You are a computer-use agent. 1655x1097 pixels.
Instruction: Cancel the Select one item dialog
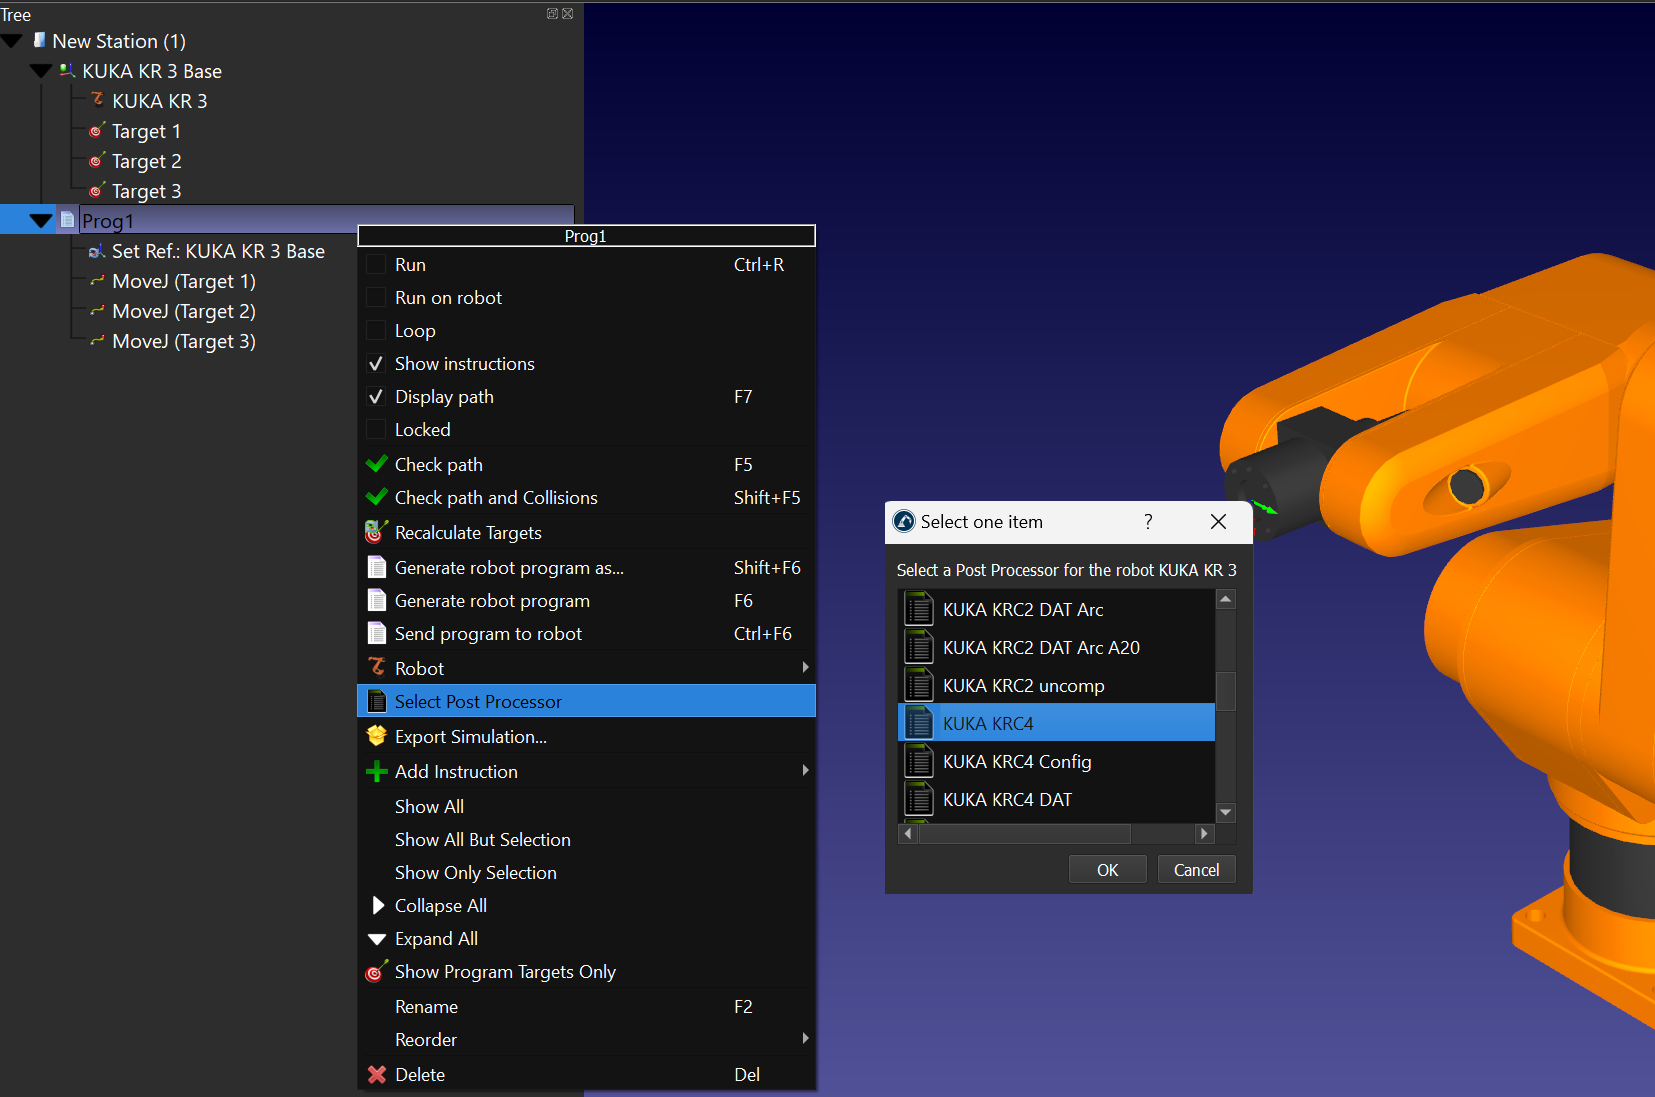[1196, 870]
